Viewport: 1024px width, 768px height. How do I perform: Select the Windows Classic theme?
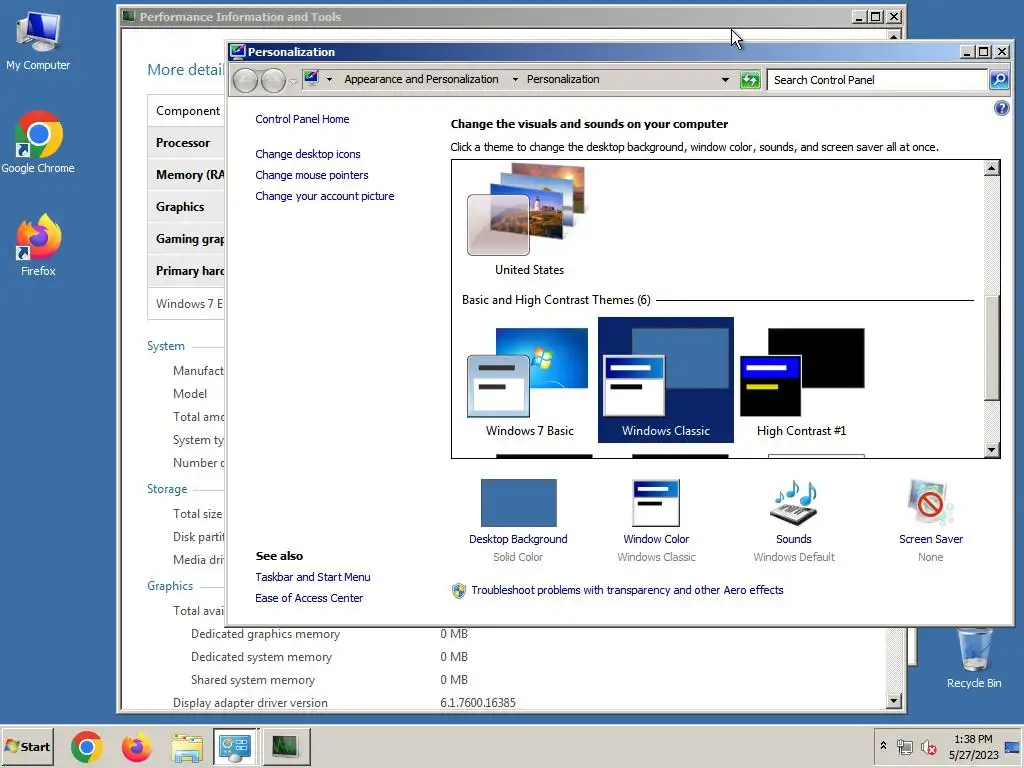665,380
